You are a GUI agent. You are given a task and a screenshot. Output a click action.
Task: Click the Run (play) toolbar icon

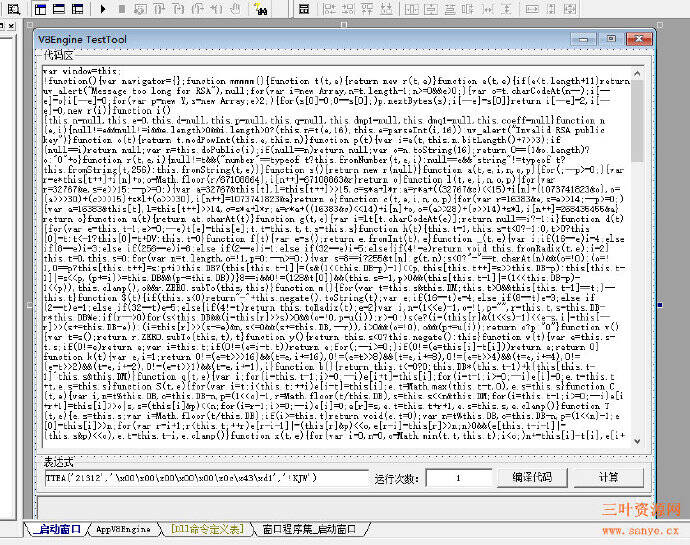coord(104,9)
